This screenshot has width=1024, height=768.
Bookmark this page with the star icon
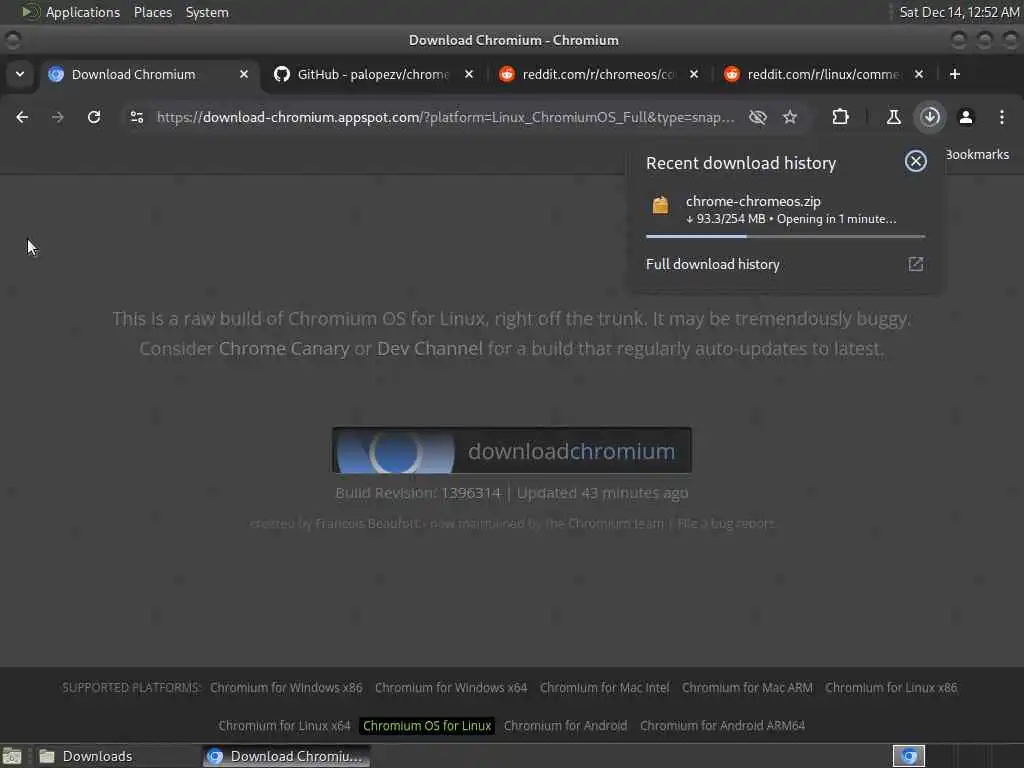pyautogui.click(x=790, y=117)
